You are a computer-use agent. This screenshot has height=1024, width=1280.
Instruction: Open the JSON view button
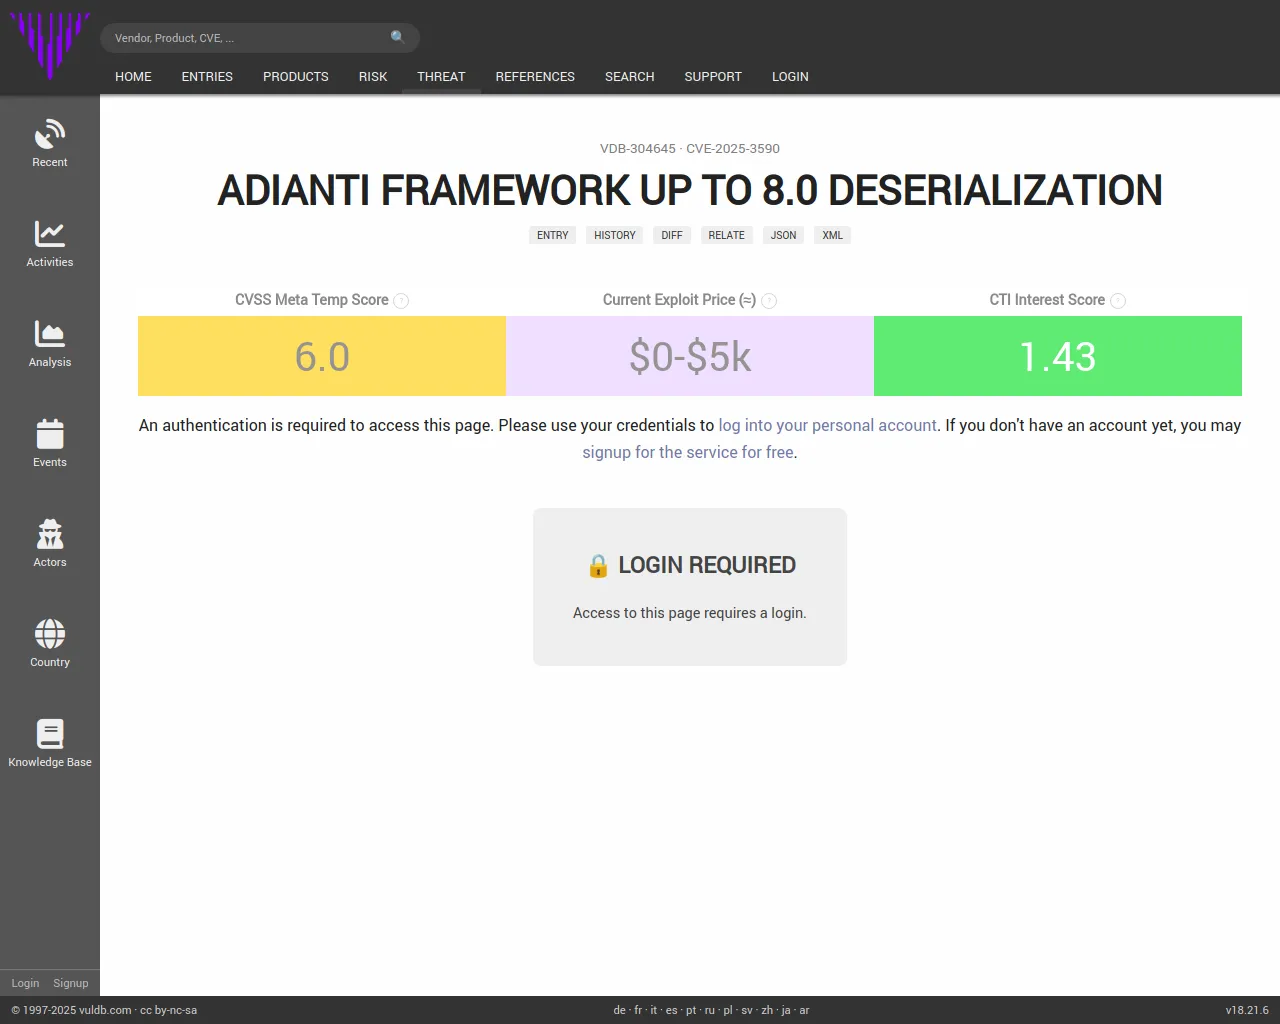[784, 235]
